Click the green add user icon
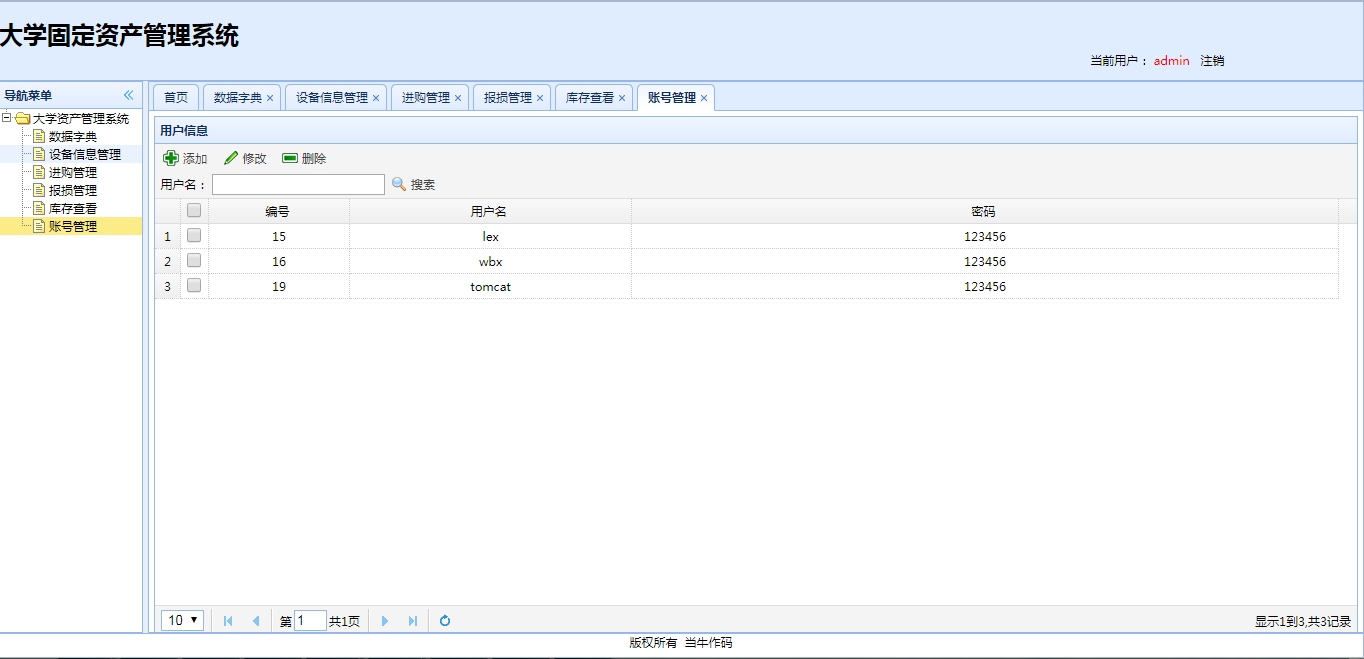This screenshot has height=659, width=1364. pyautogui.click(x=171, y=158)
